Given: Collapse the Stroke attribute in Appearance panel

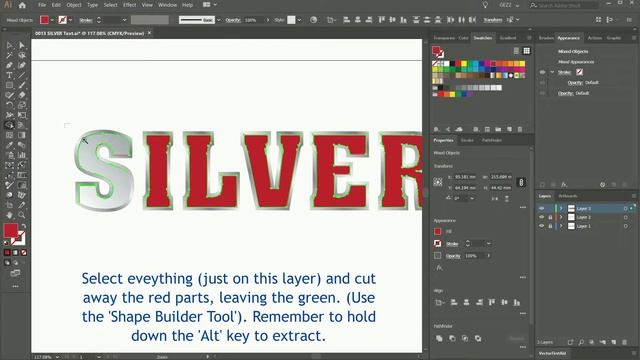Looking at the screenshot, I should 552,72.
